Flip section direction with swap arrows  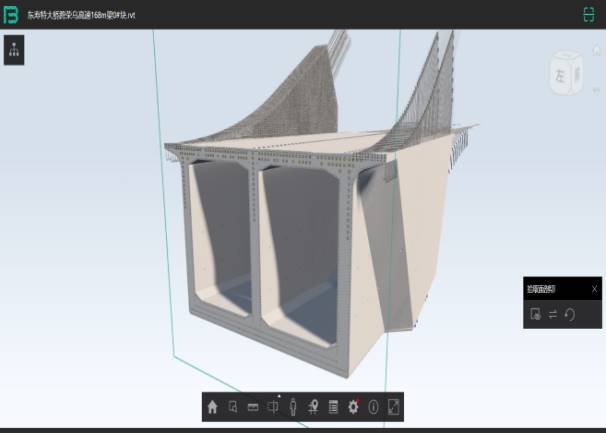click(x=552, y=314)
